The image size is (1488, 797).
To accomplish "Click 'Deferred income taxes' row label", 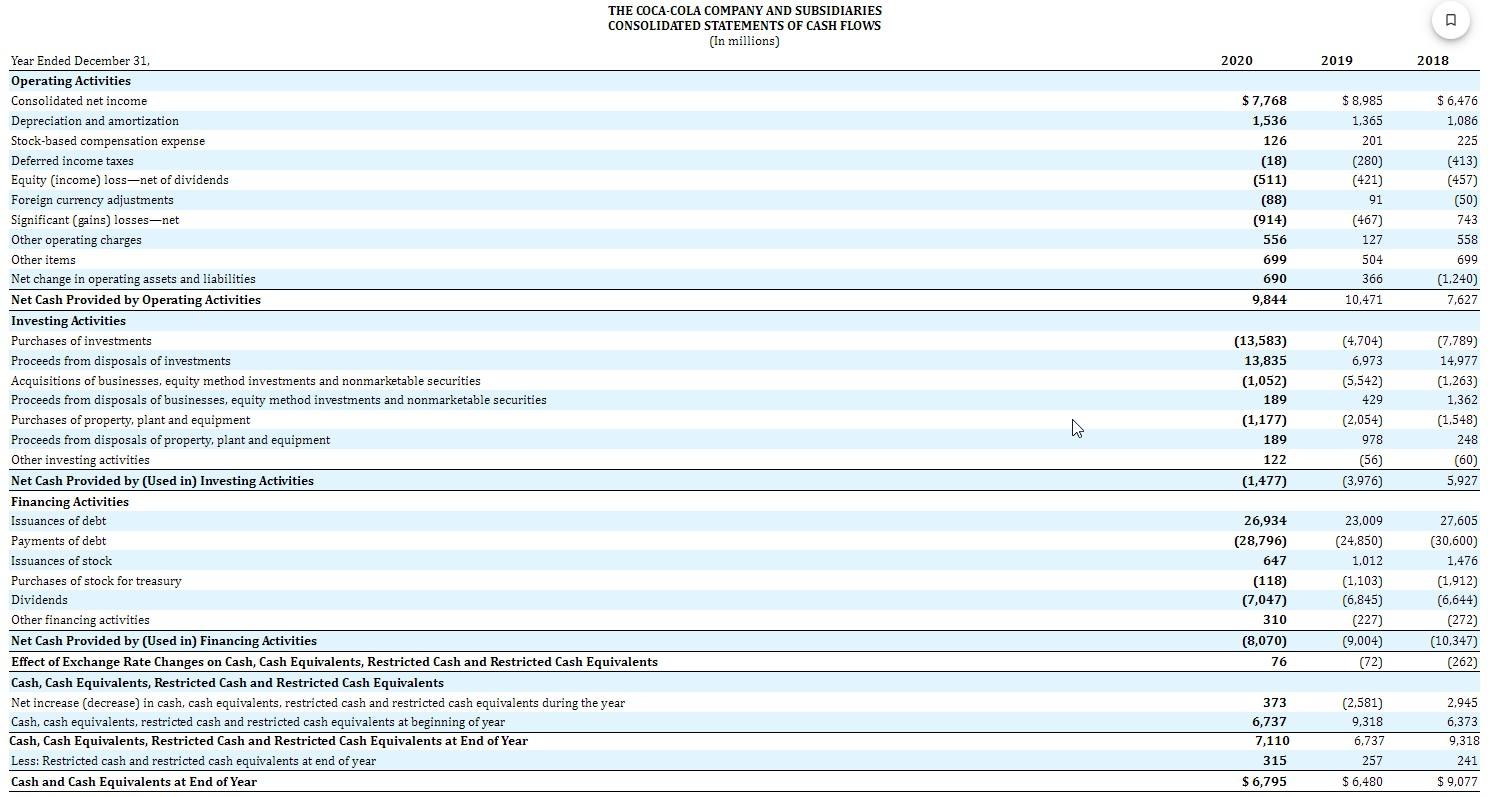I will 72,161.
